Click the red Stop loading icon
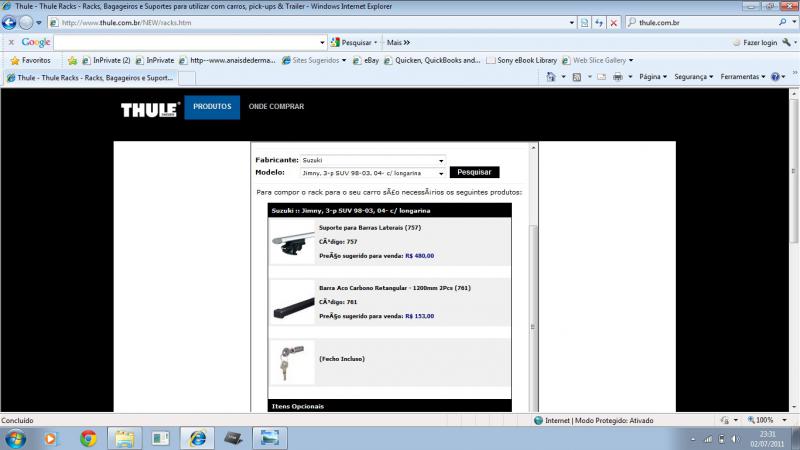 coord(614,23)
